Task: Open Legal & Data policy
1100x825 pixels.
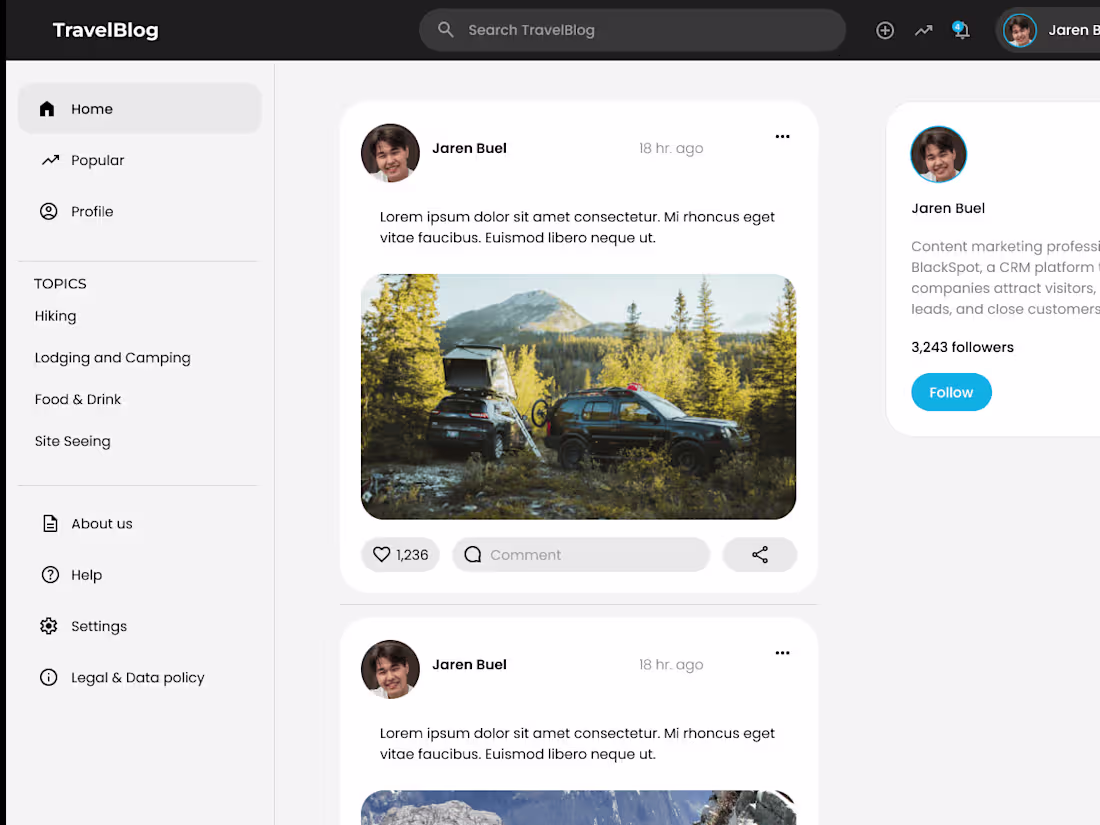Action: 138,678
